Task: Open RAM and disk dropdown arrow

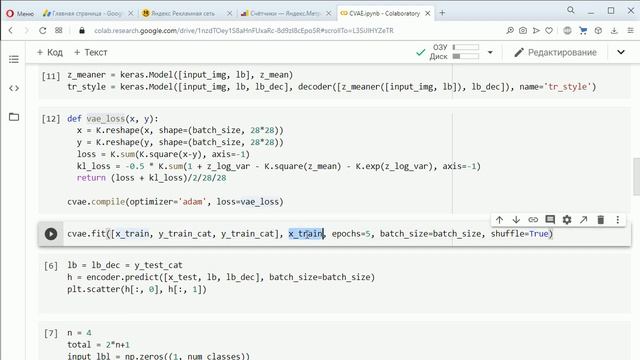Action: 490,52
